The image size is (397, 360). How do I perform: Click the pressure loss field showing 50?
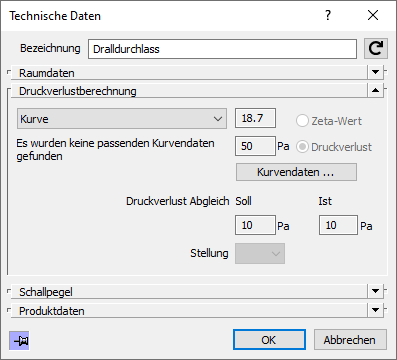point(255,146)
